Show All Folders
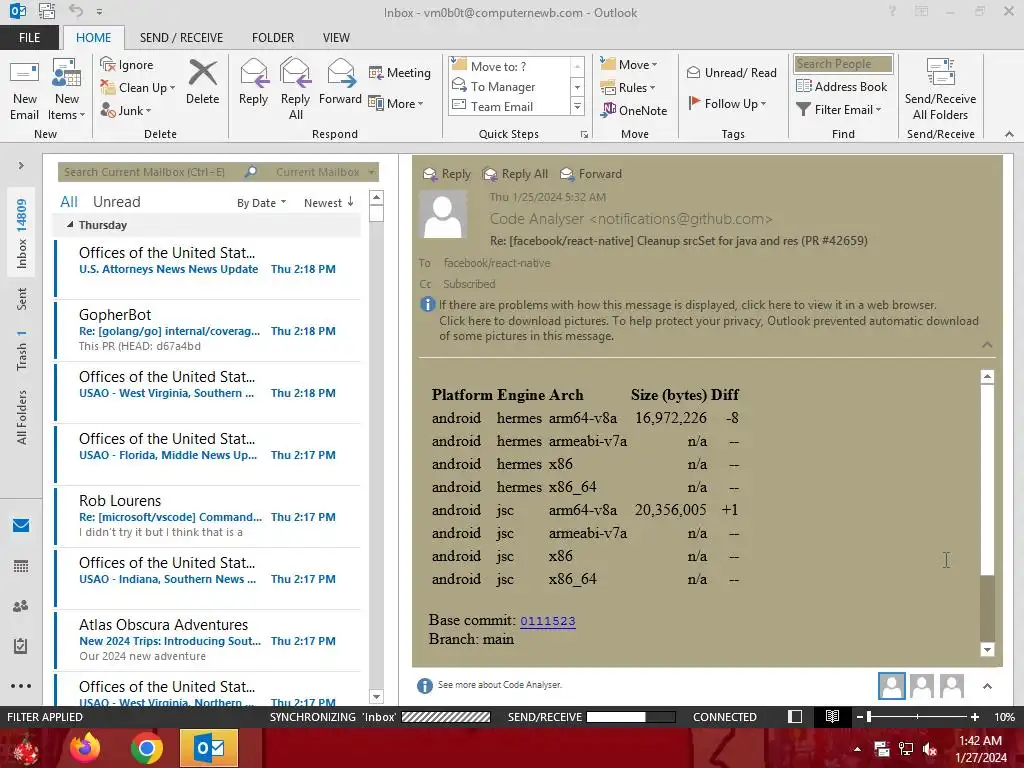 (22, 417)
